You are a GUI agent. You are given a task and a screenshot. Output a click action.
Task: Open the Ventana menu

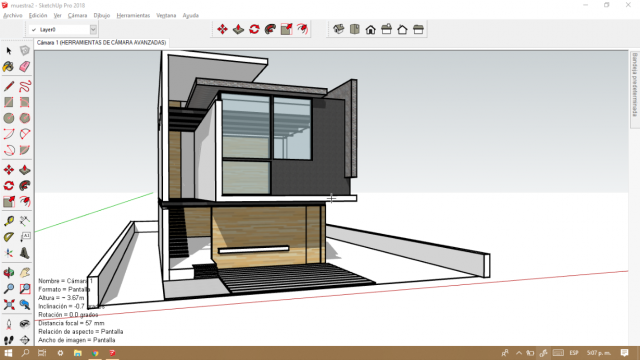coord(166,16)
